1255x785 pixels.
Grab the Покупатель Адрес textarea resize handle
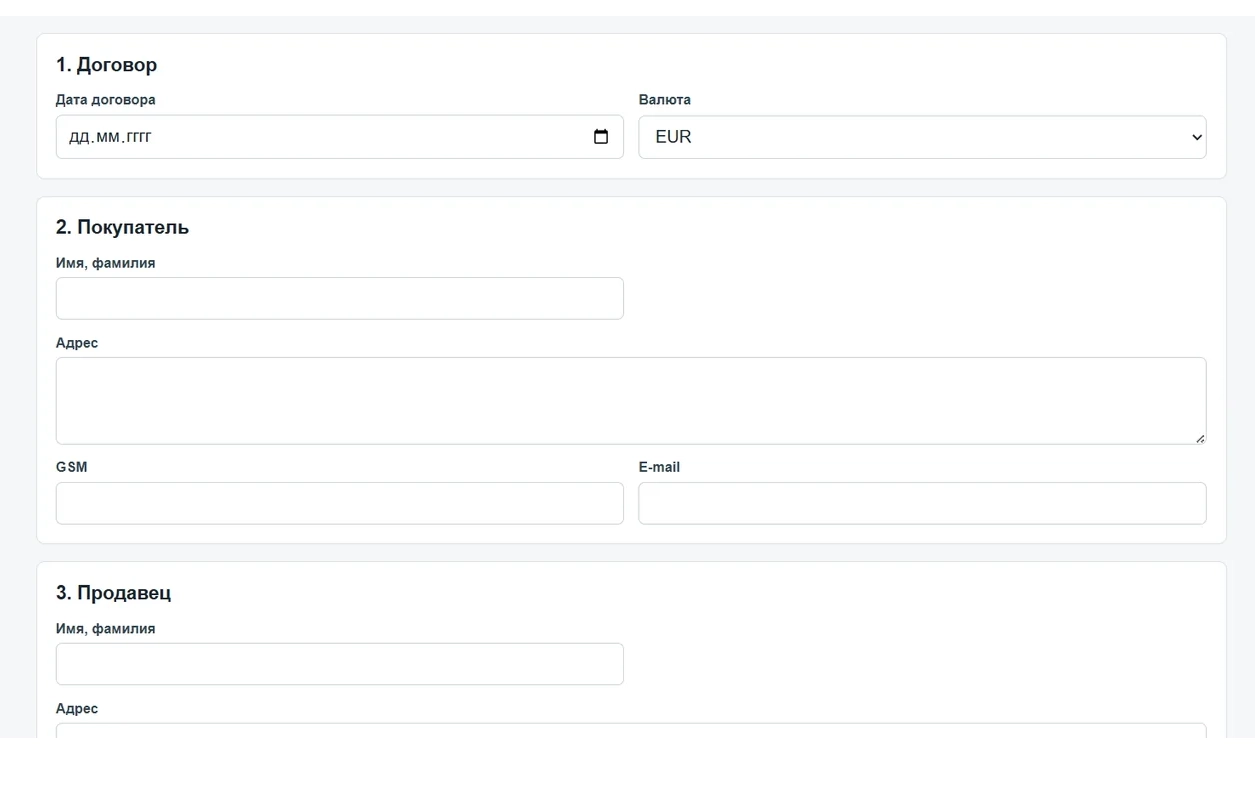coord(1200,438)
